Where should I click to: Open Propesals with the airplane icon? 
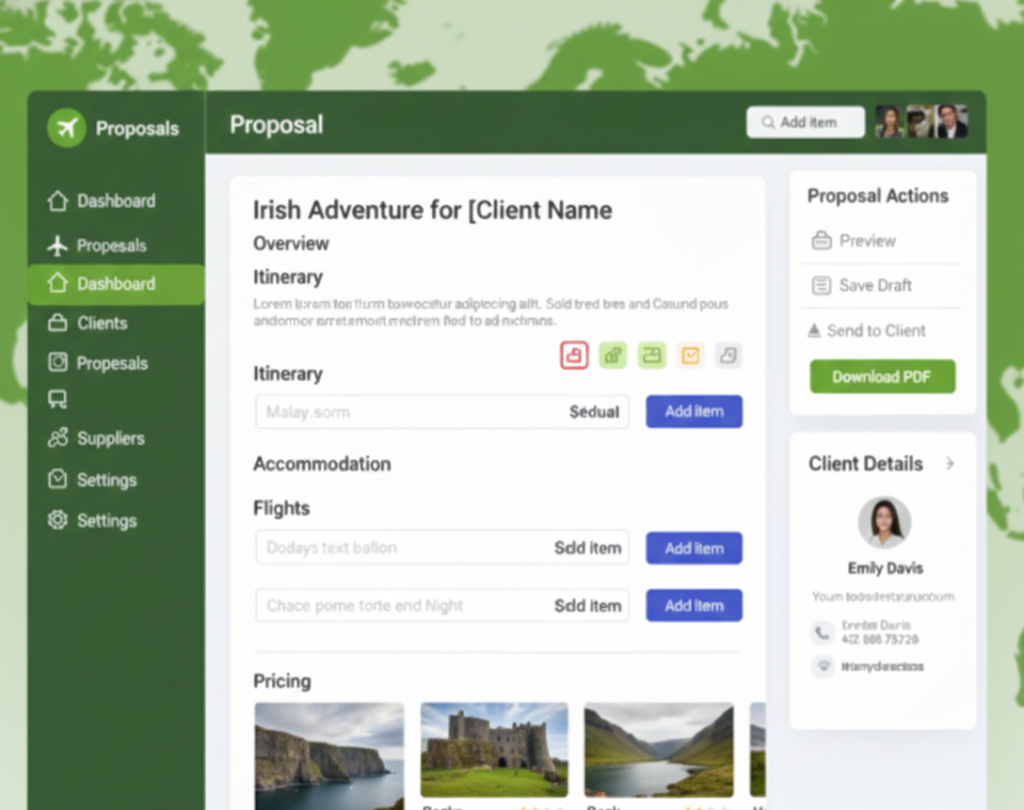click(x=100, y=245)
